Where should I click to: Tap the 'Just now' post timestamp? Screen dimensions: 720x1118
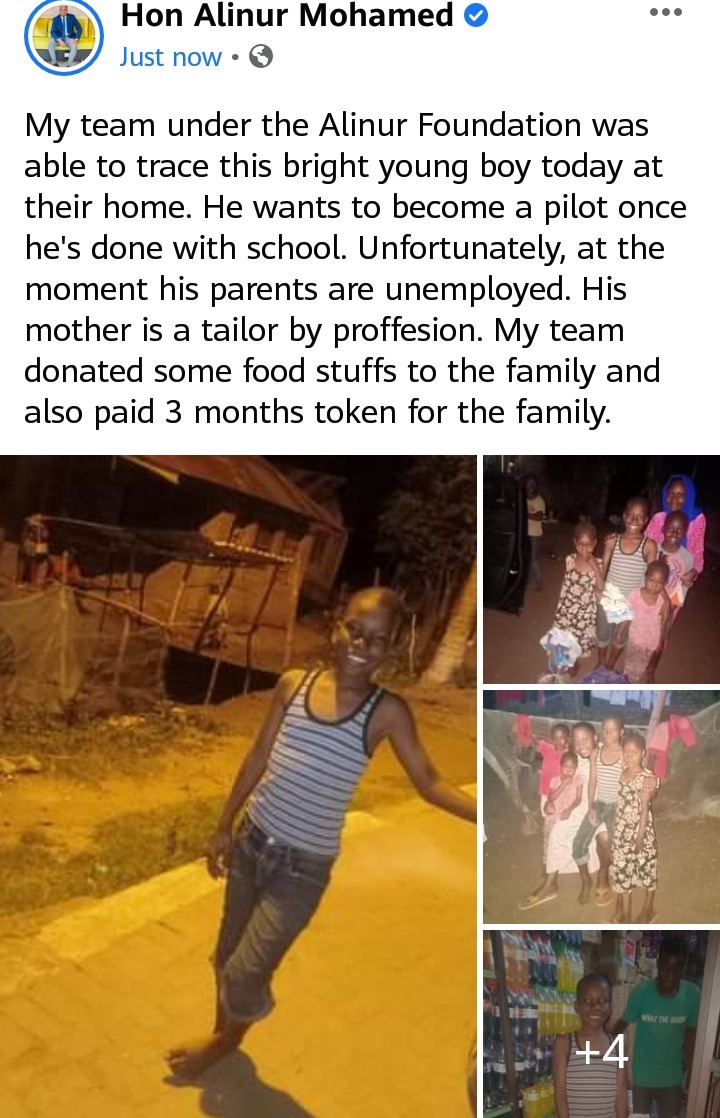tap(170, 56)
